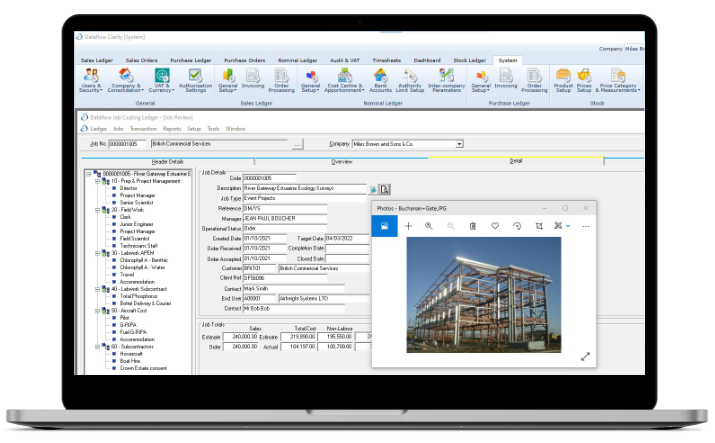This screenshot has height=443, width=715.
Task: Open Prices Setup in Stock group
Action: point(584,80)
